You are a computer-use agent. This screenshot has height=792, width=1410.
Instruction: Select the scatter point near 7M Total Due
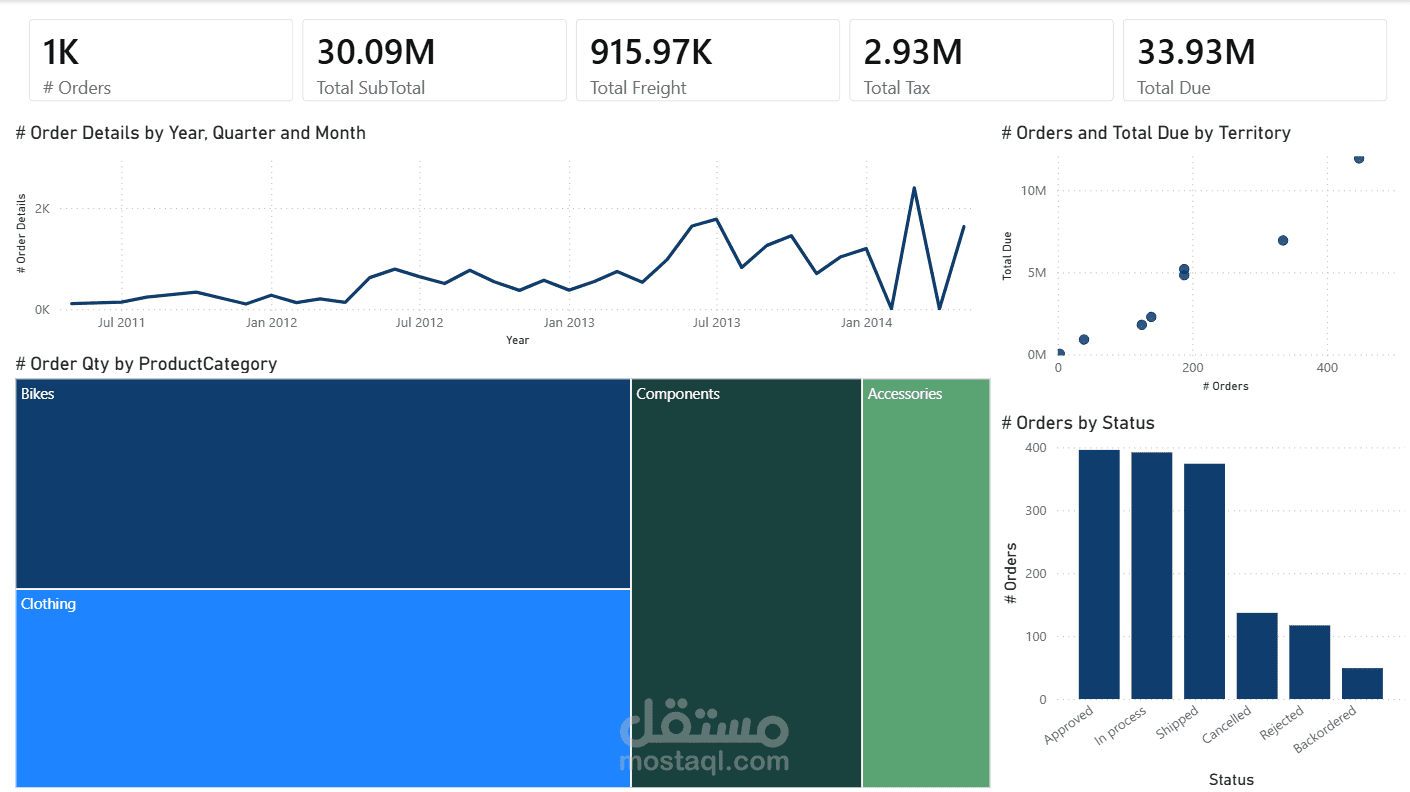1283,240
